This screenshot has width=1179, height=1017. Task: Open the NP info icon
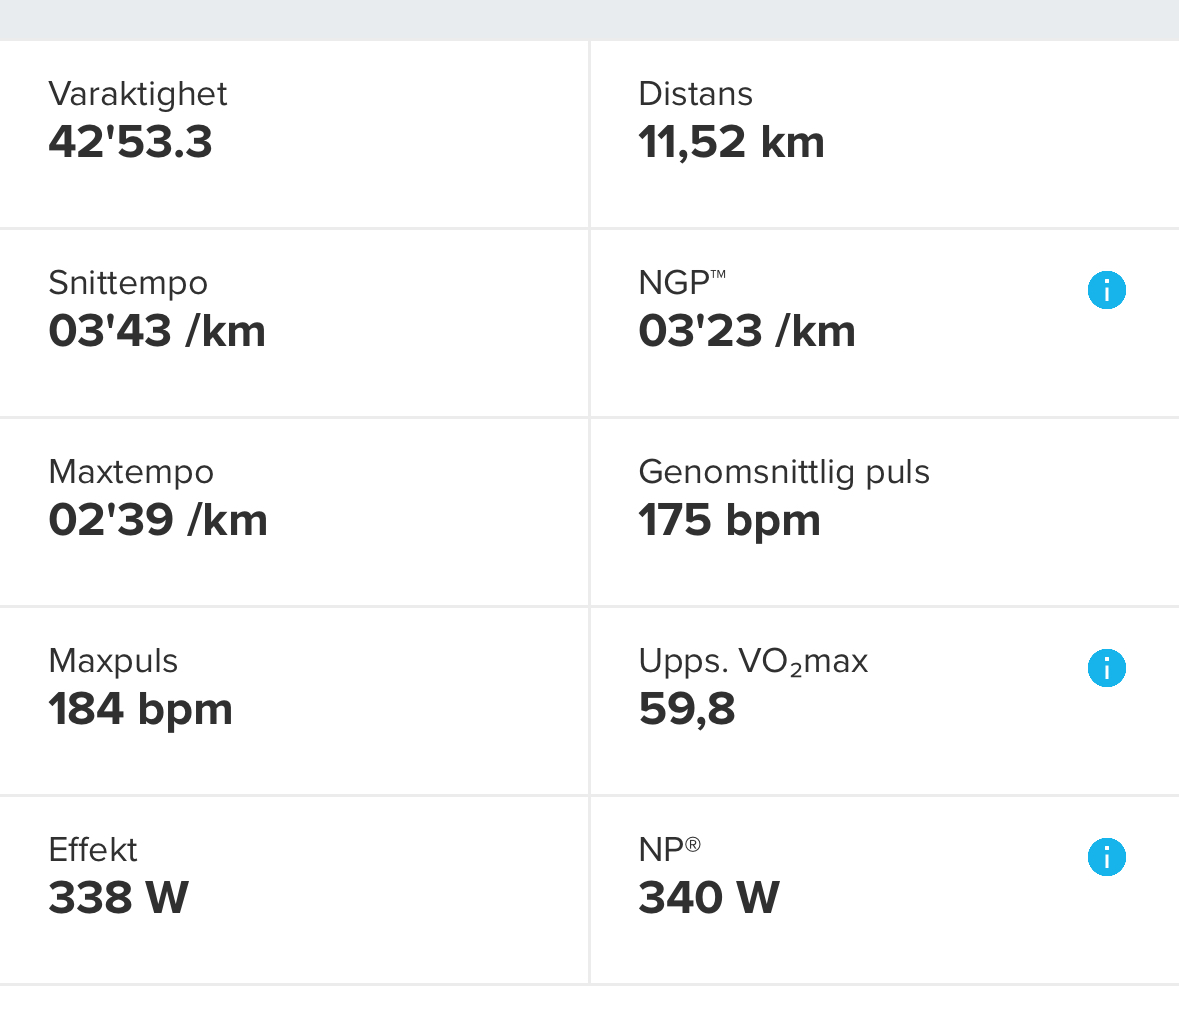tap(1107, 857)
